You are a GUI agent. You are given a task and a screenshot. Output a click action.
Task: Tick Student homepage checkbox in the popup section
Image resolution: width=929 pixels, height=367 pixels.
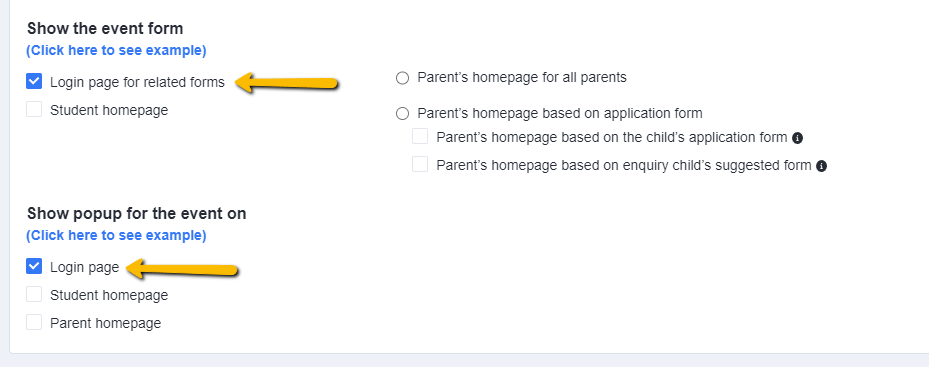pyautogui.click(x=34, y=294)
